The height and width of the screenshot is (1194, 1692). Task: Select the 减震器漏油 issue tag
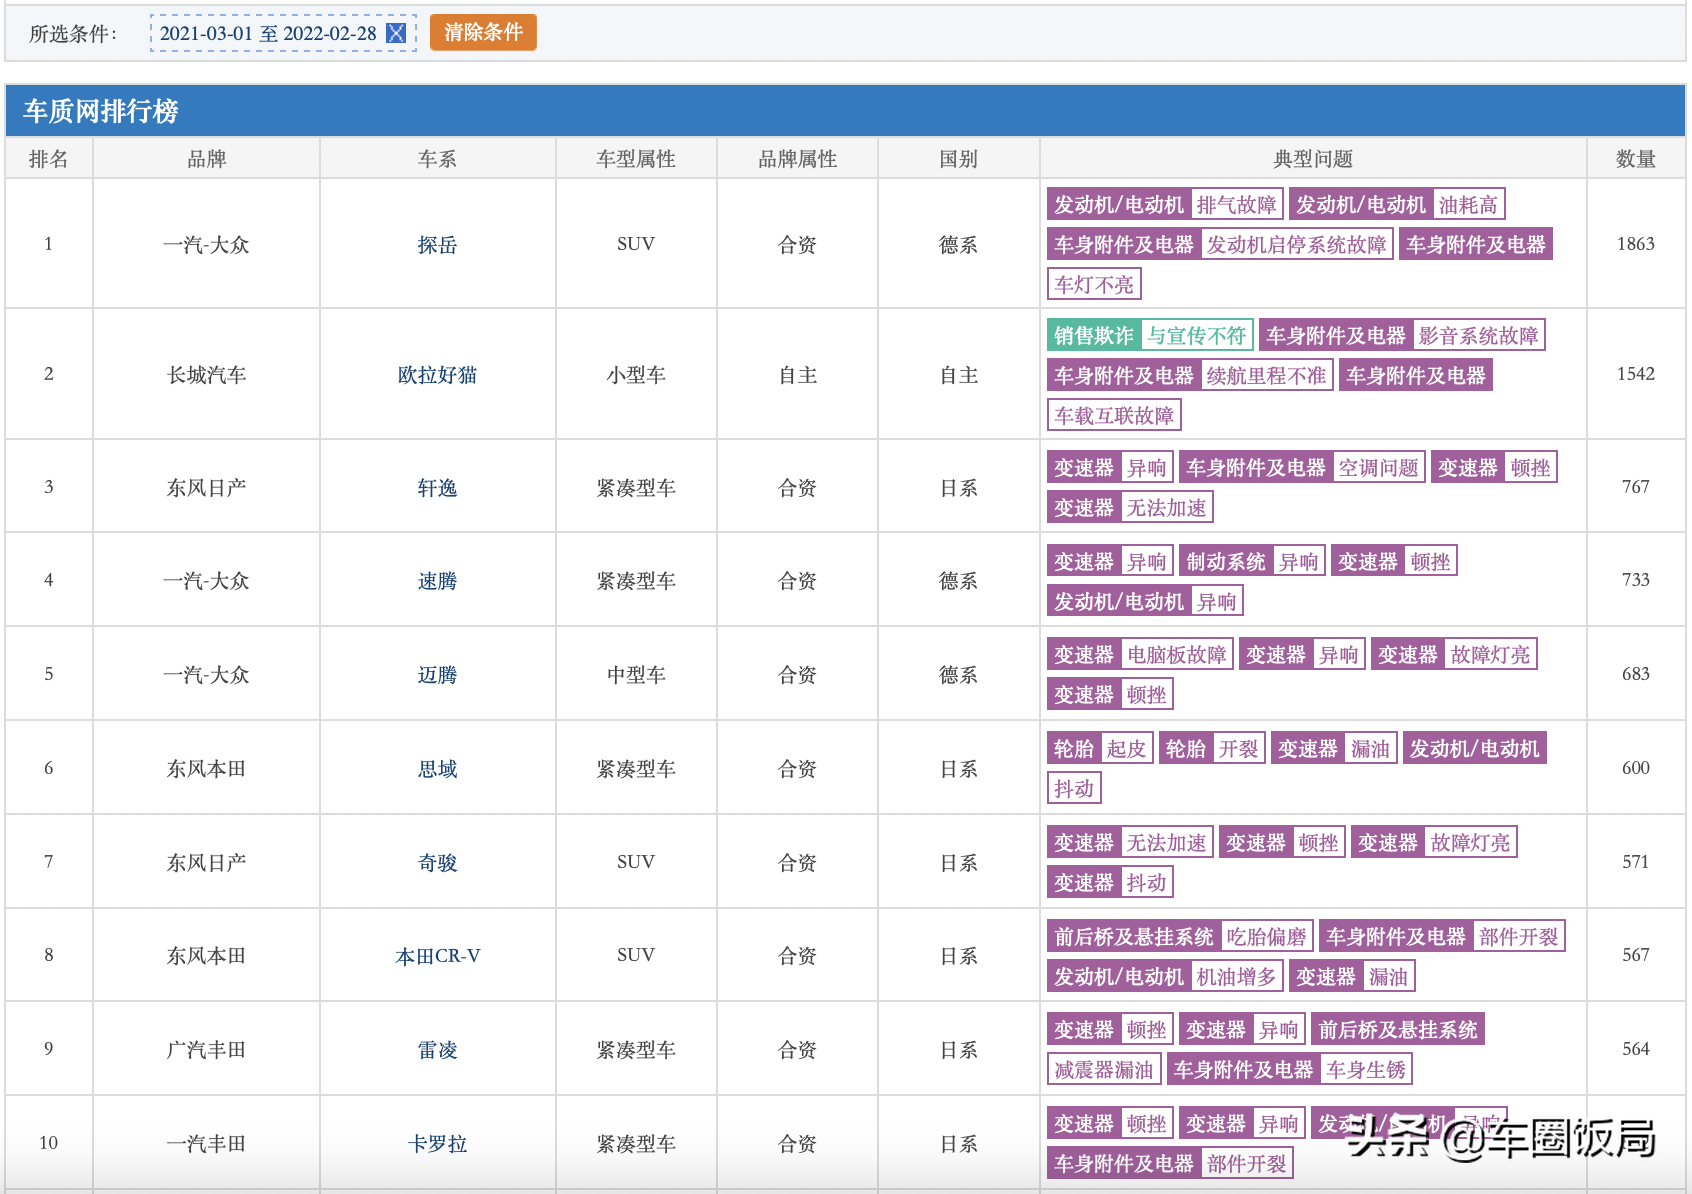pyautogui.click(x=1104, y=1070)
